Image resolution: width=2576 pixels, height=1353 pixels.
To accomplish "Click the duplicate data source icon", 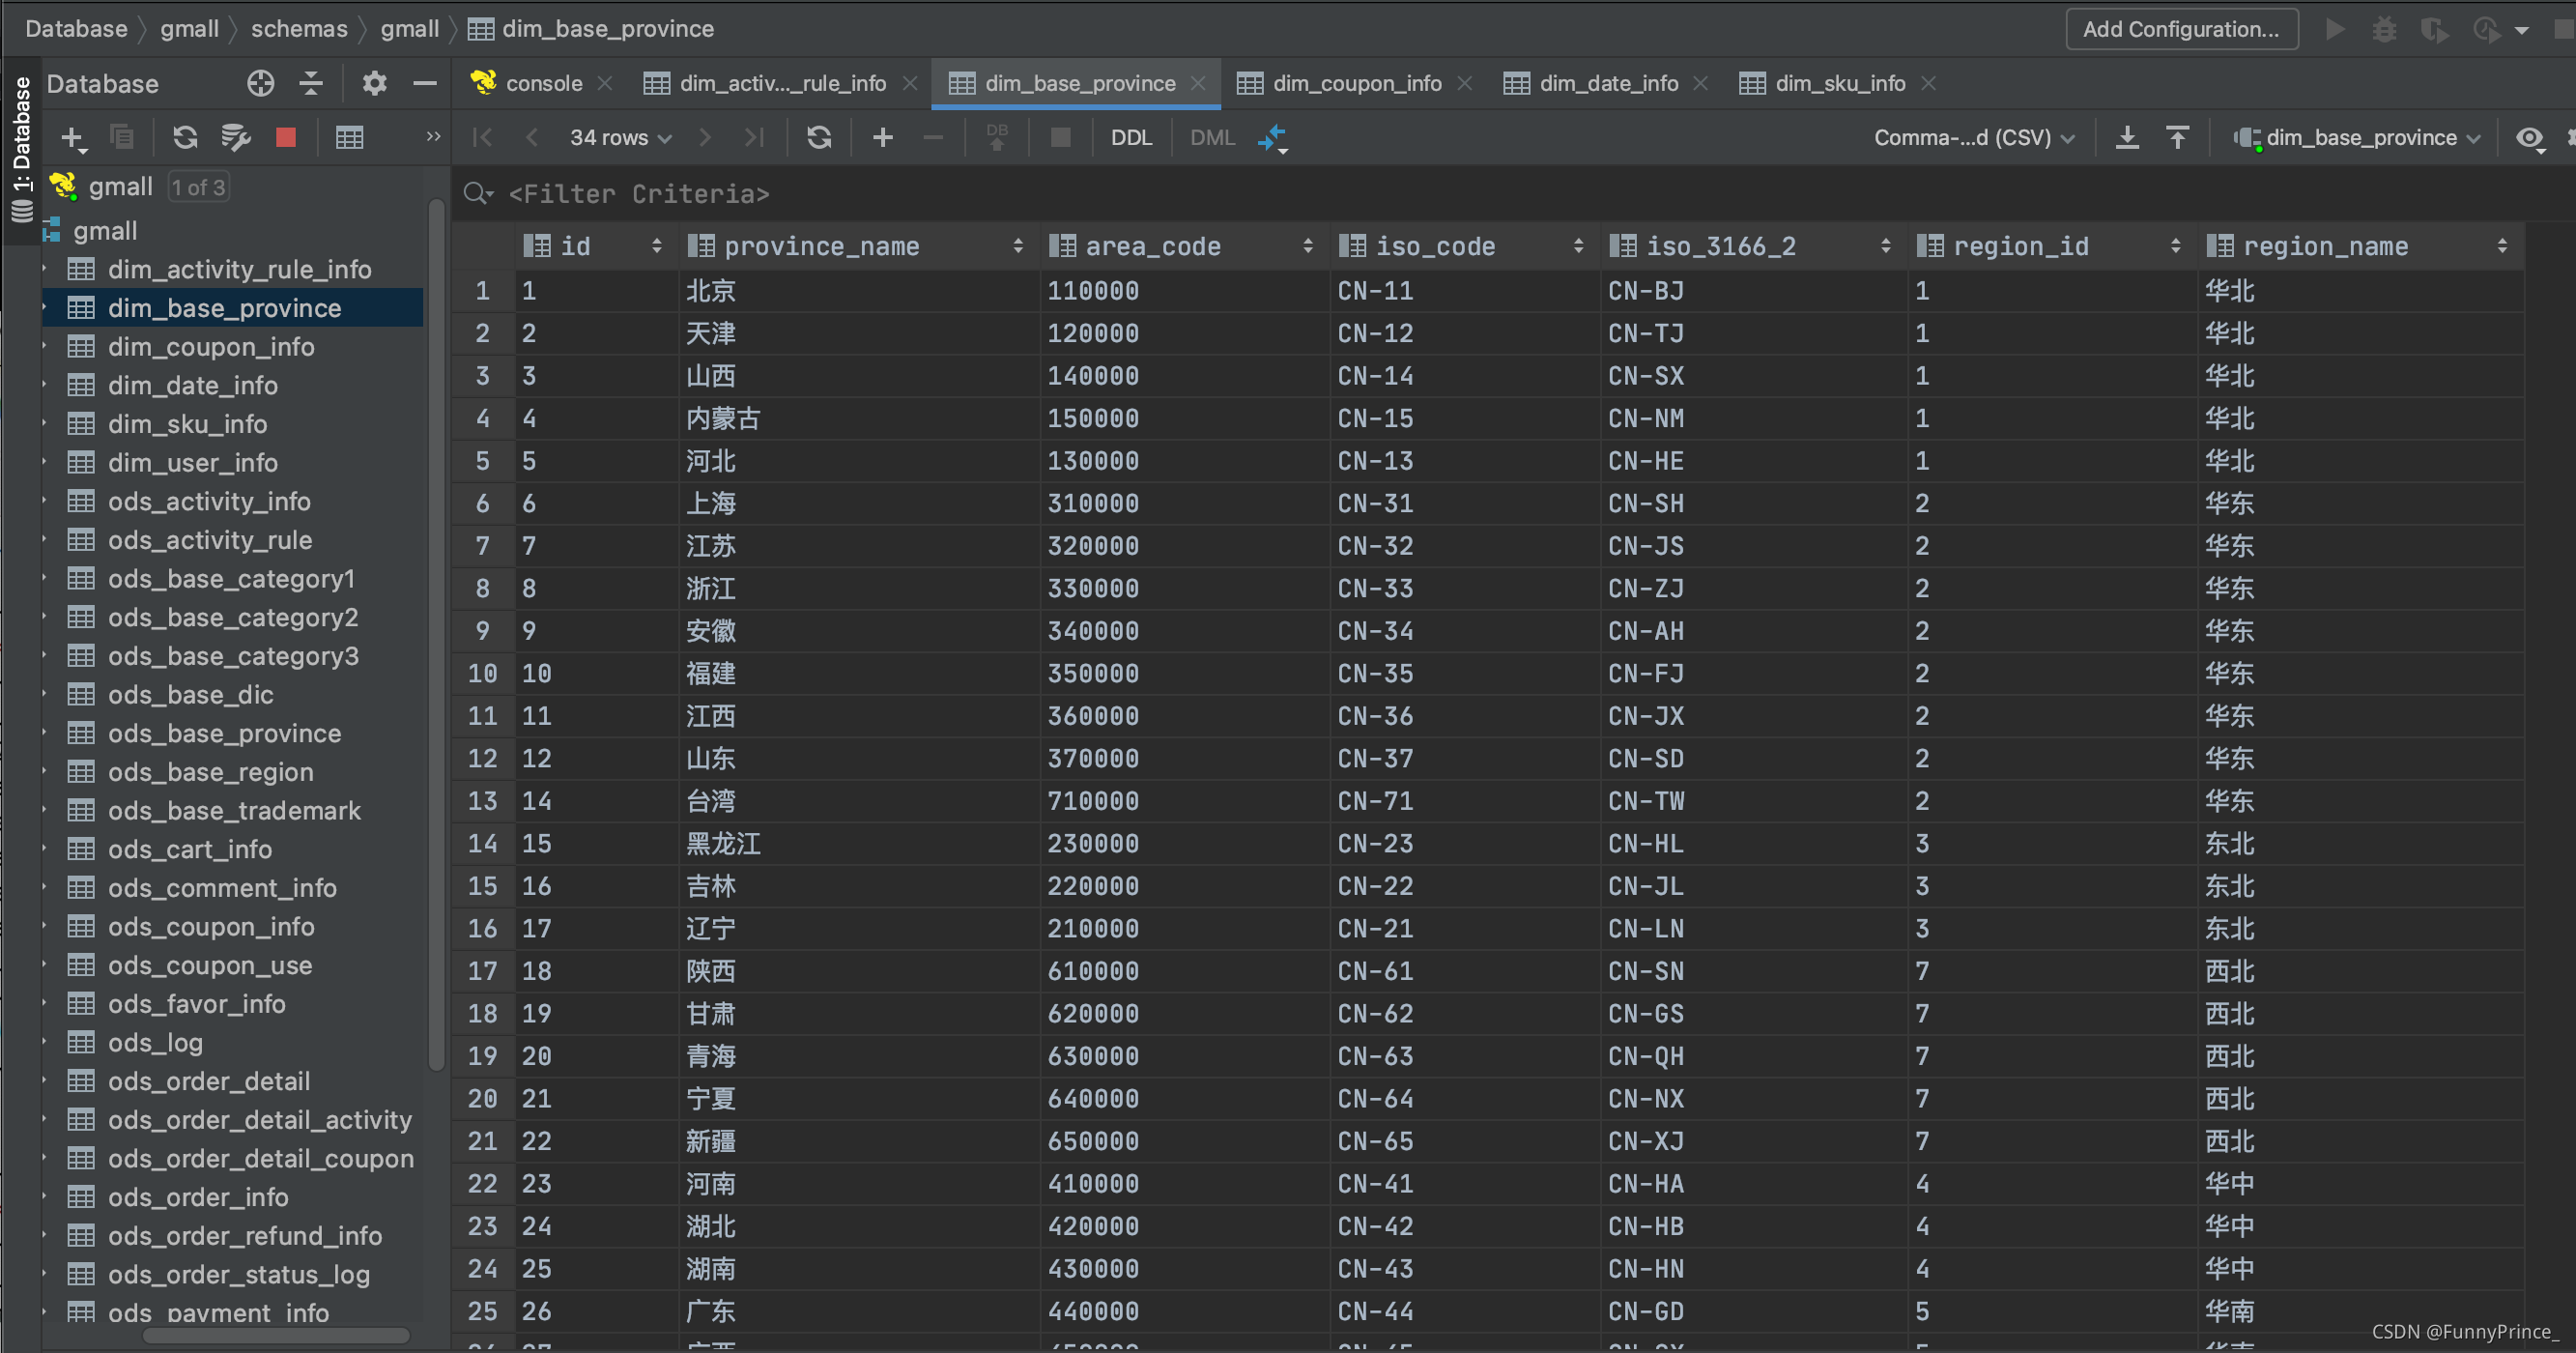I will [x=122, y=137].
